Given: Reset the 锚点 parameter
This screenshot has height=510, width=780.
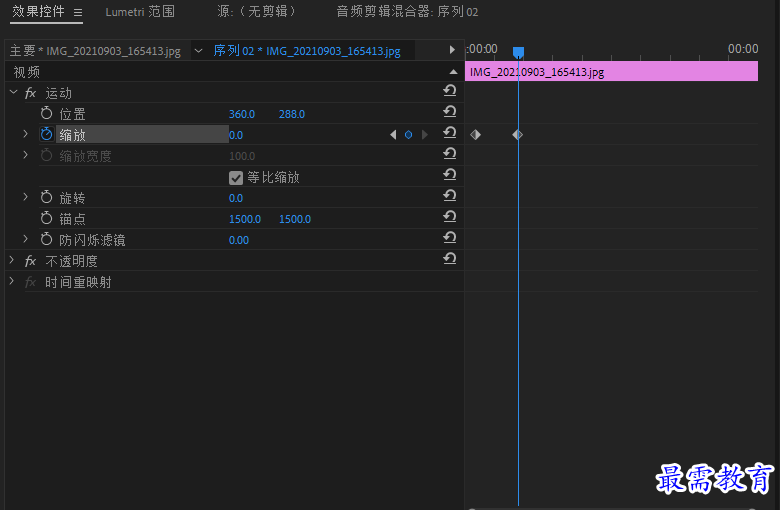Looking at the screenshot, I should 450,216.
